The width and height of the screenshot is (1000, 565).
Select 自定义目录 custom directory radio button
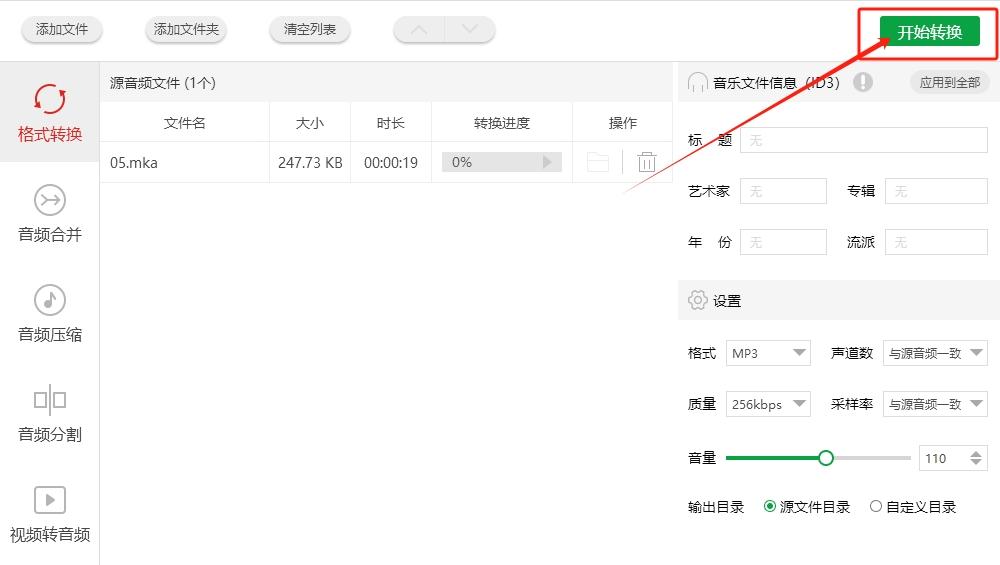tap(876, 506)
